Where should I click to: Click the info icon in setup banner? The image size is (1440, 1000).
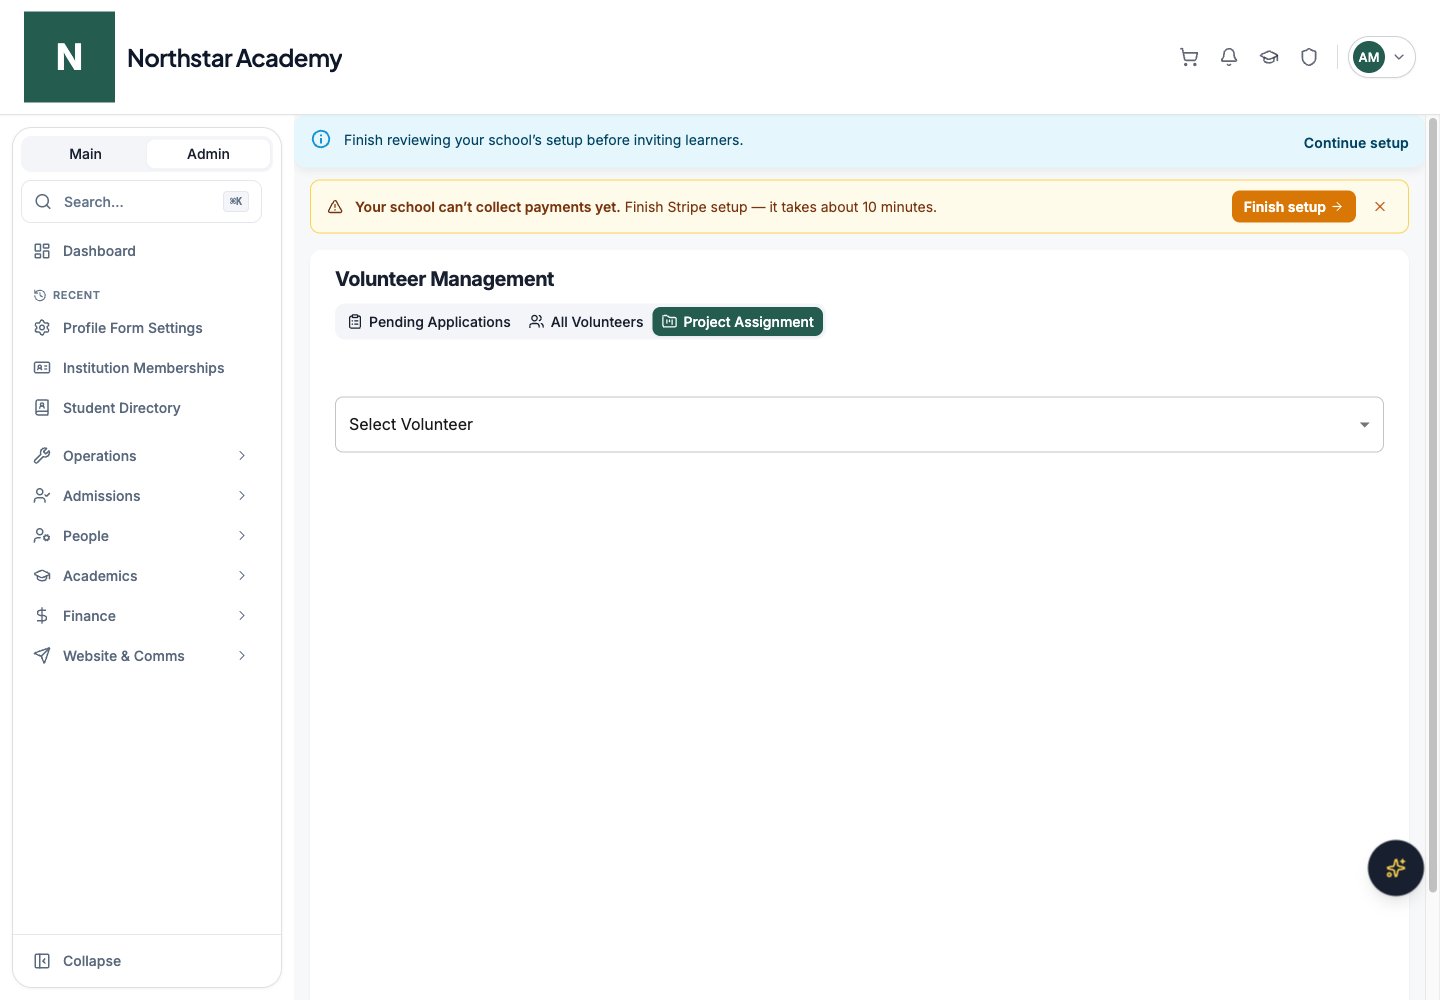[x=321, y=140]
